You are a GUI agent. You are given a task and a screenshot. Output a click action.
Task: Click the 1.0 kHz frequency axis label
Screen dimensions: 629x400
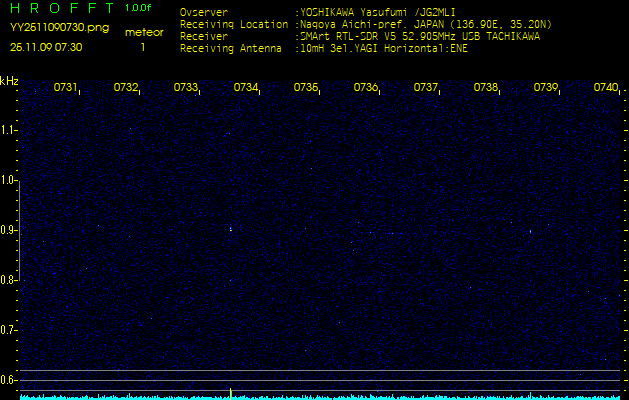pyautogui.click(x=9, y=180)
